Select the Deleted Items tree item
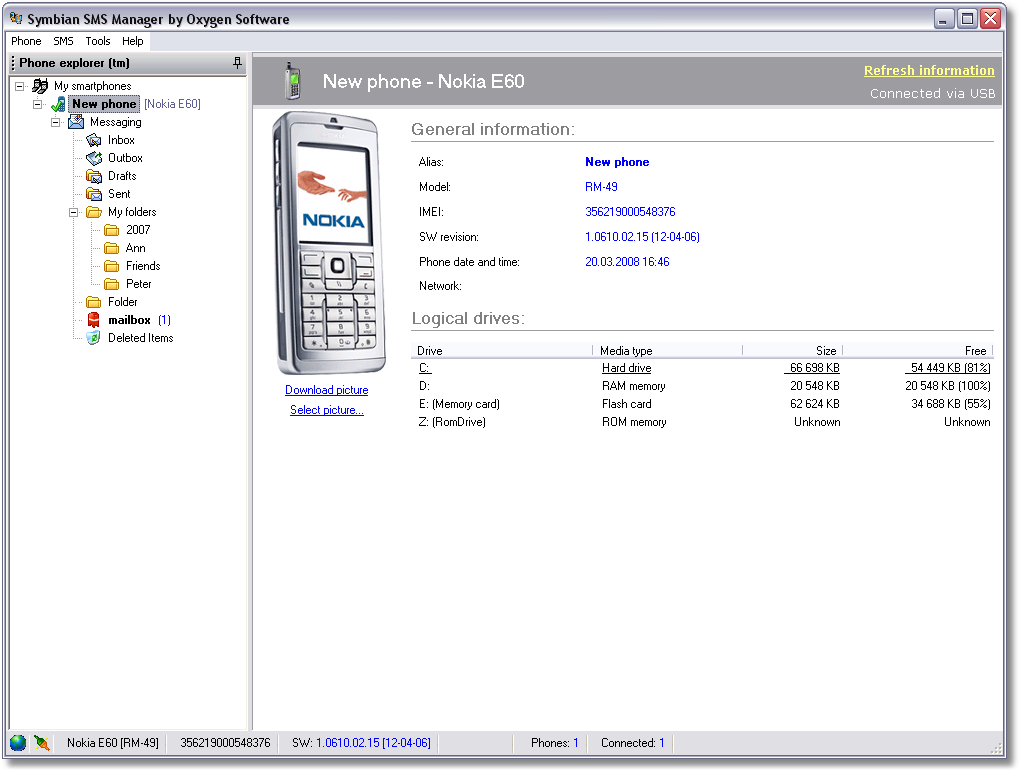Image resolution: width=1021 pixels, height=773 pixels. [141, 338]
